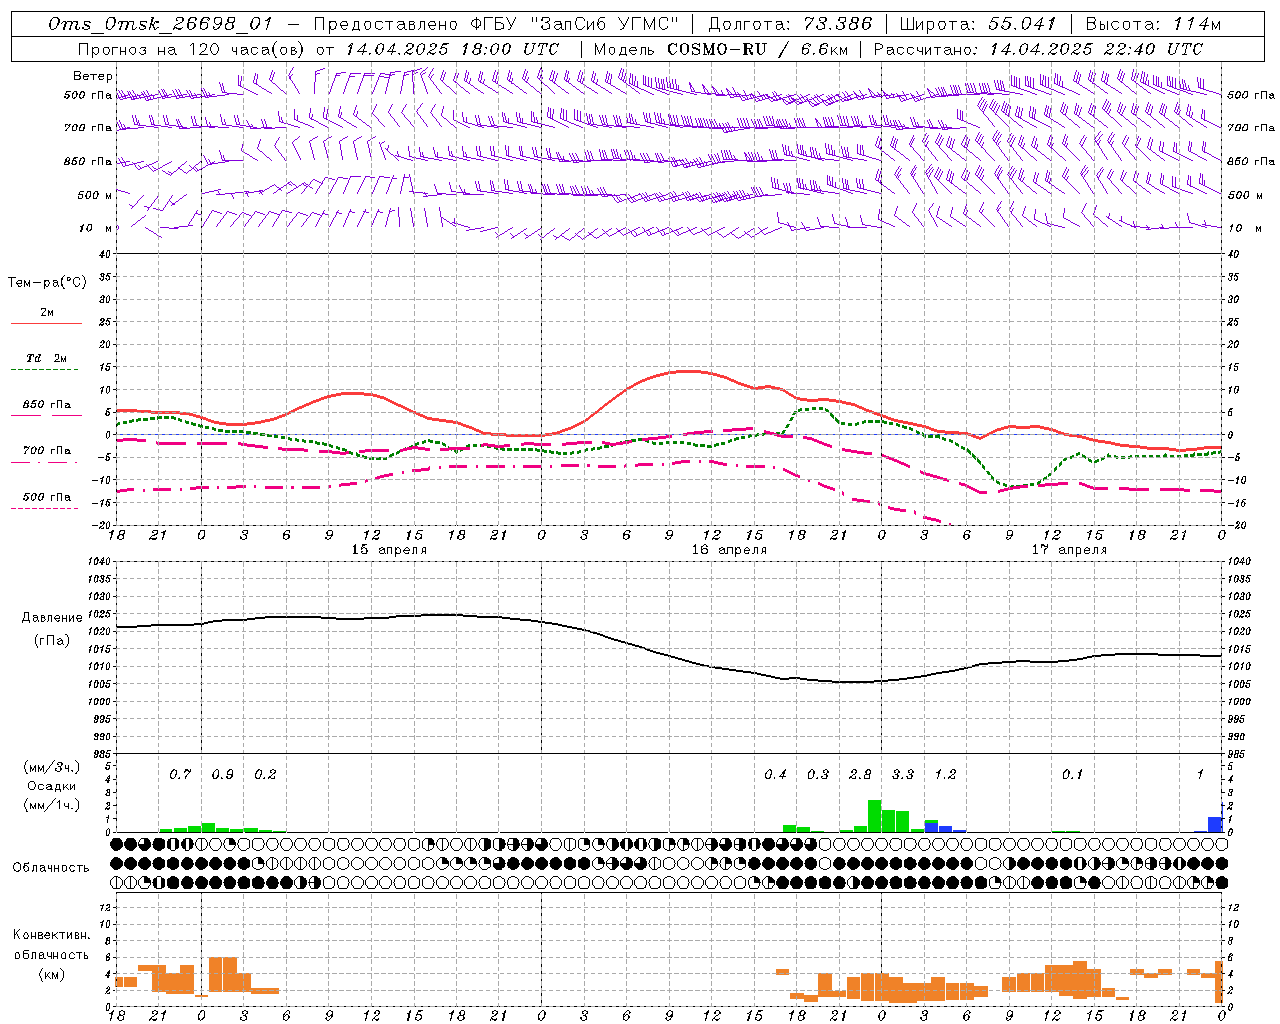Click the model name "COSMO-RU / 6.6км"
Viewport: 1280px width, 1024px height.
(757, 49)
